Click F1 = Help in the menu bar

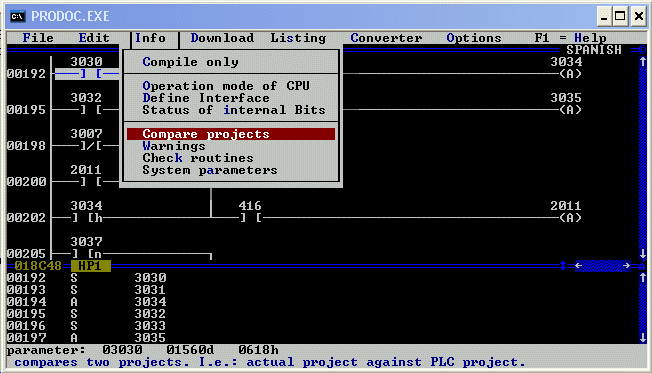coord(570,38)
